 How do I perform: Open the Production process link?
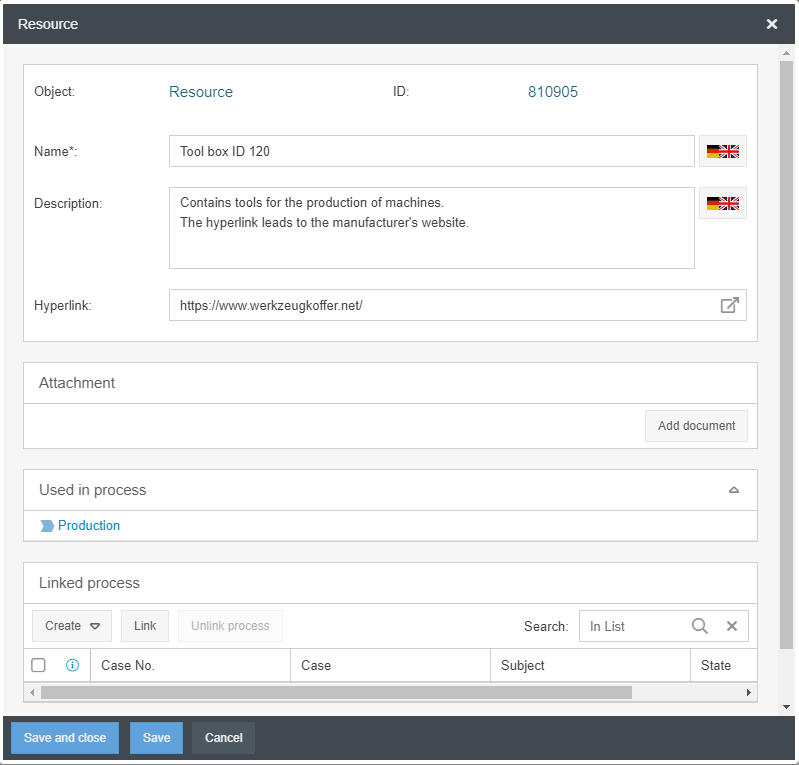click(x=89, y=526)
